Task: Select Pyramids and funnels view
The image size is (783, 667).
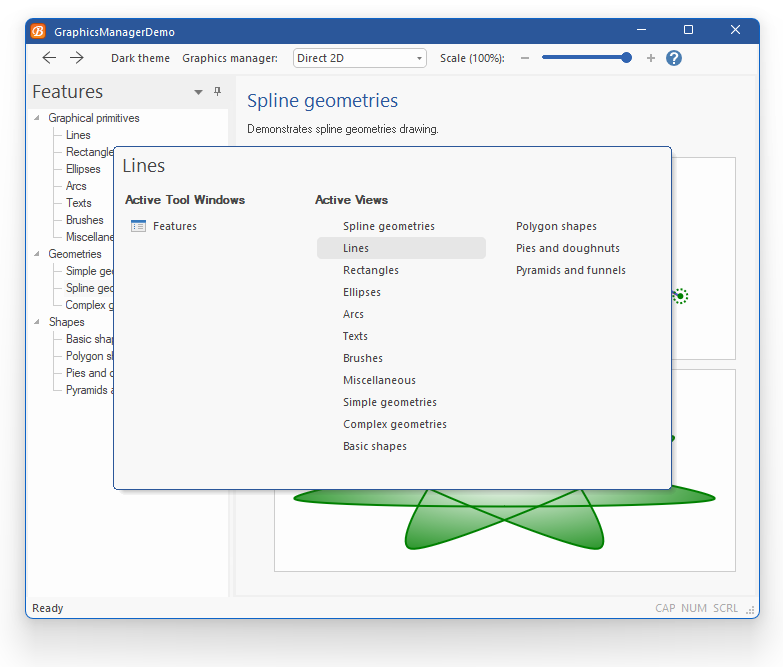Action: 571,270
